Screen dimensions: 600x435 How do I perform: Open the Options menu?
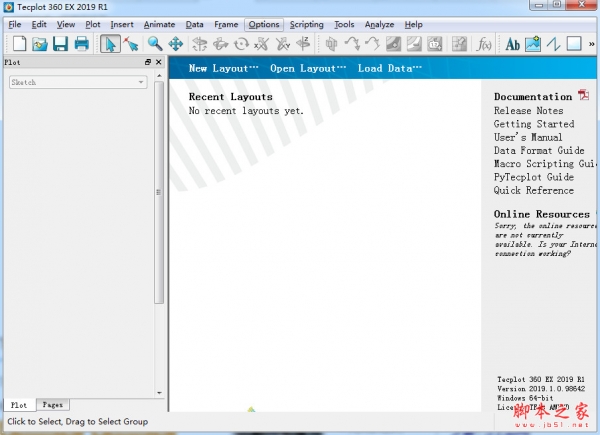point(264,24)
